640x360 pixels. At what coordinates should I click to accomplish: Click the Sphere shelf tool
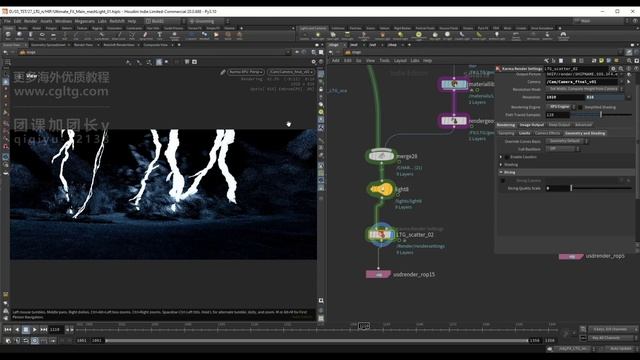point(19,37)
